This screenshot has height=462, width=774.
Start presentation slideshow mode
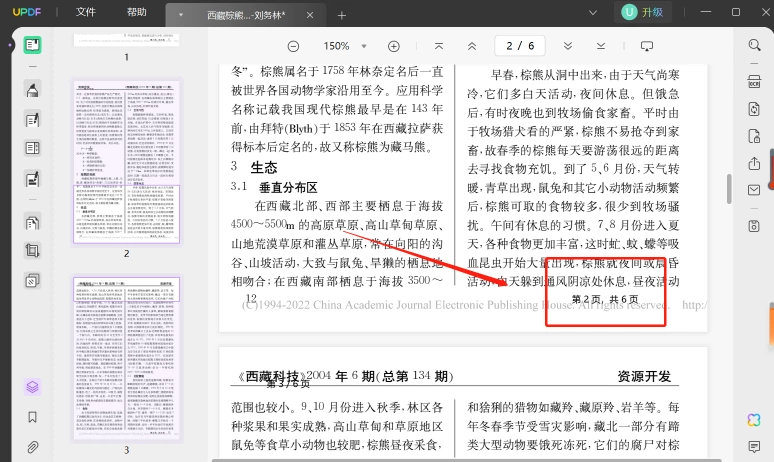(x=647, y=46)
